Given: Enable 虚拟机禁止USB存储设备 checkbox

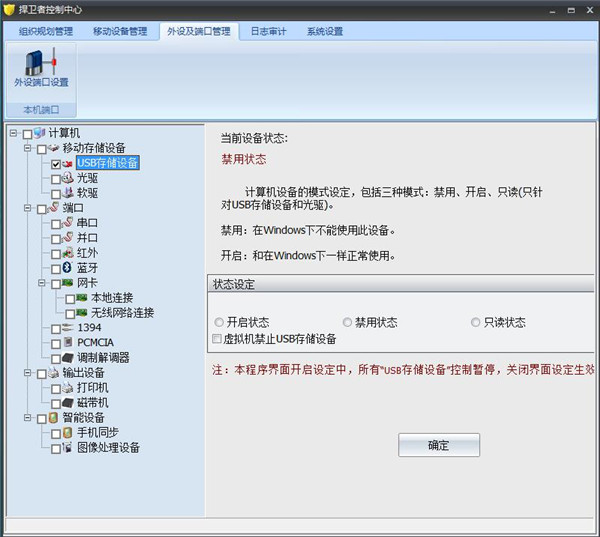Looking at the screenshot, I should (x=218, y=339).
